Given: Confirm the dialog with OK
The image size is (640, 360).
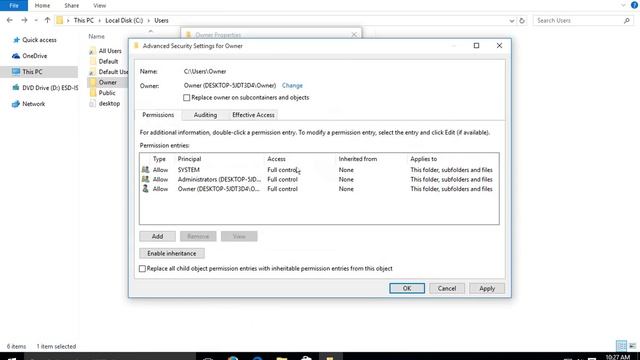Looking at the screenshot, I should point(407,288).
